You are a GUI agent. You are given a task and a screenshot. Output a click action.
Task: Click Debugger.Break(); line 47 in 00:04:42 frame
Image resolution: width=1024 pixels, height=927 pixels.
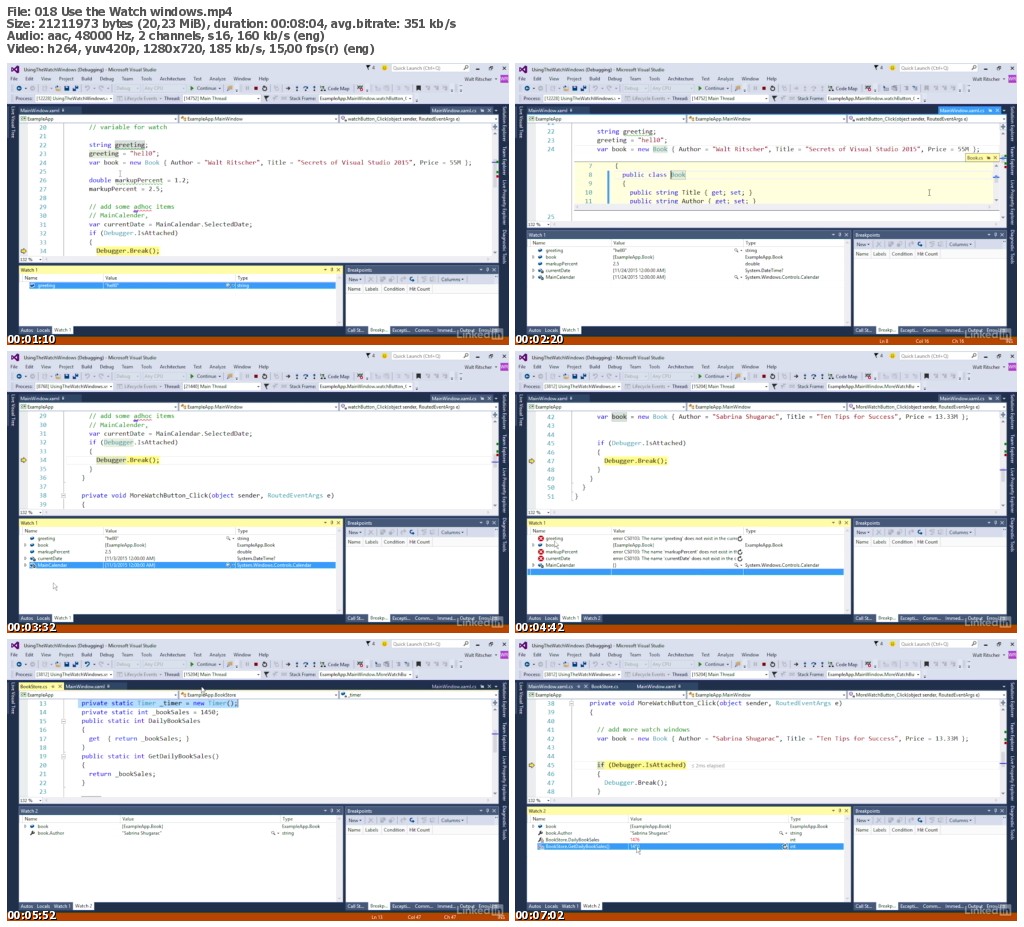[x=635, y=461]
